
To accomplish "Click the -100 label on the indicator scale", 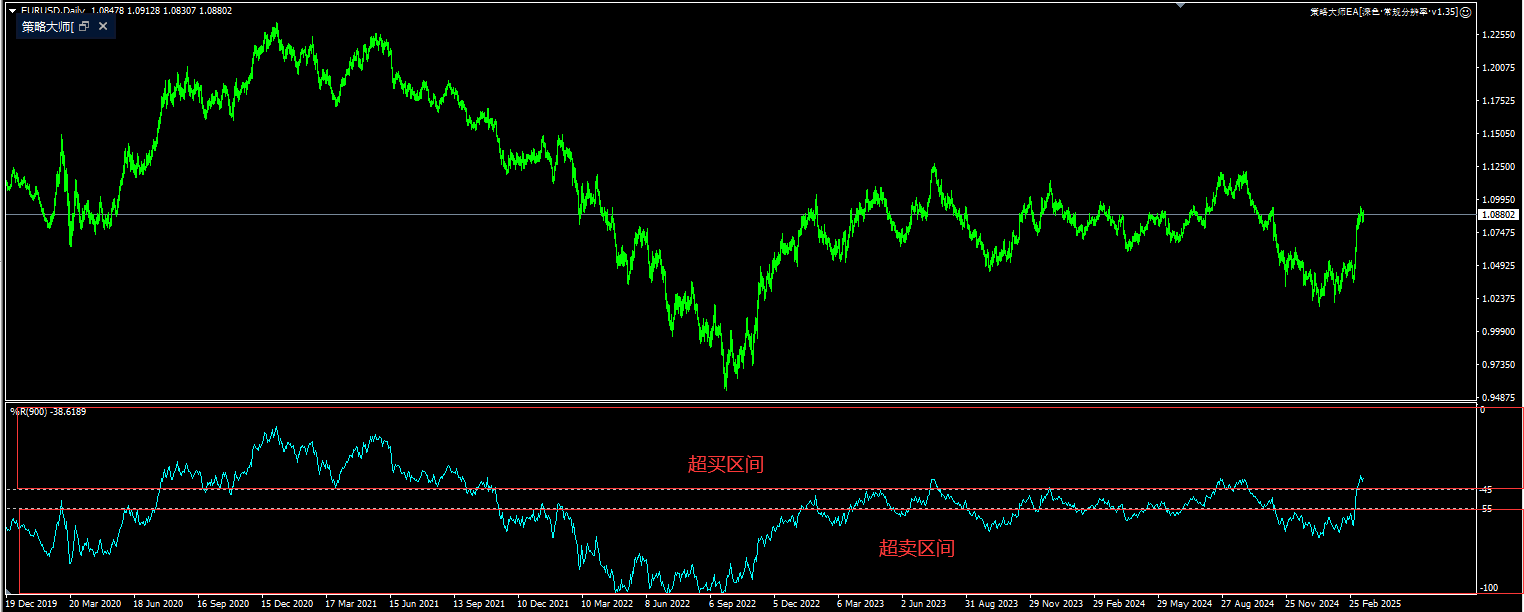I will point(1488,588).
